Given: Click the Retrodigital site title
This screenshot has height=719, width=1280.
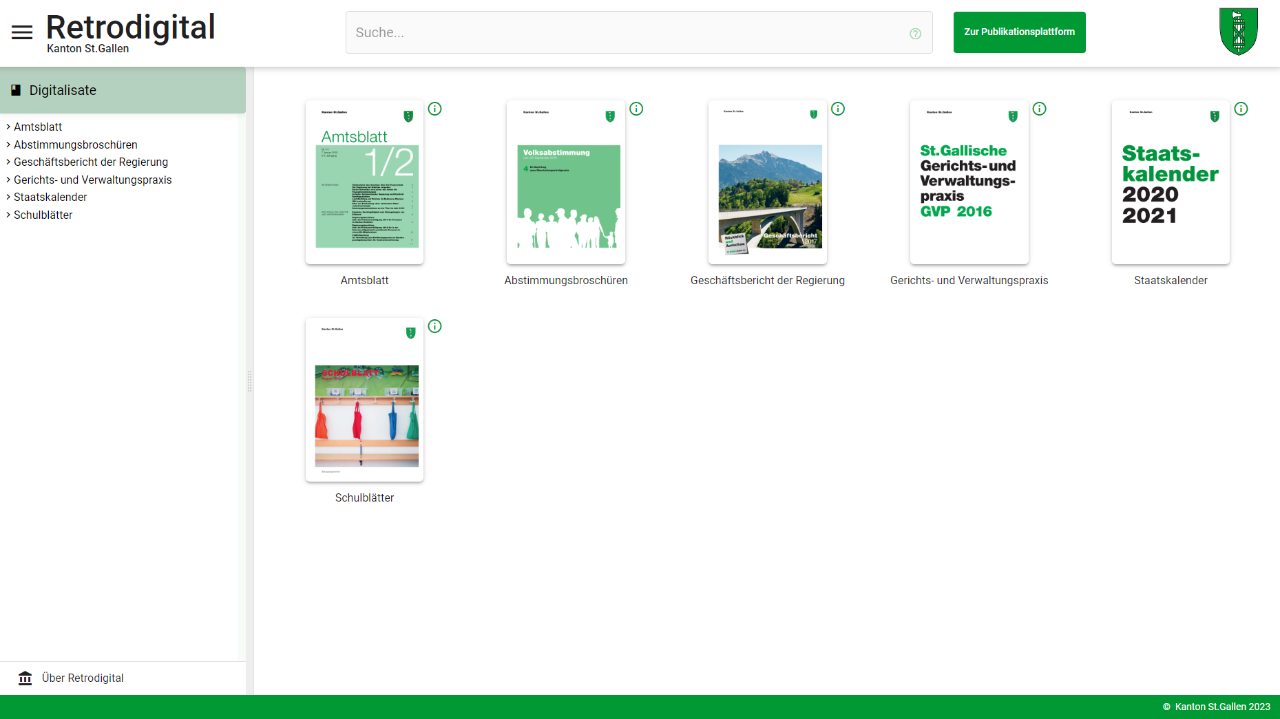Looking at the screenshot, I should tap(130, 27).
